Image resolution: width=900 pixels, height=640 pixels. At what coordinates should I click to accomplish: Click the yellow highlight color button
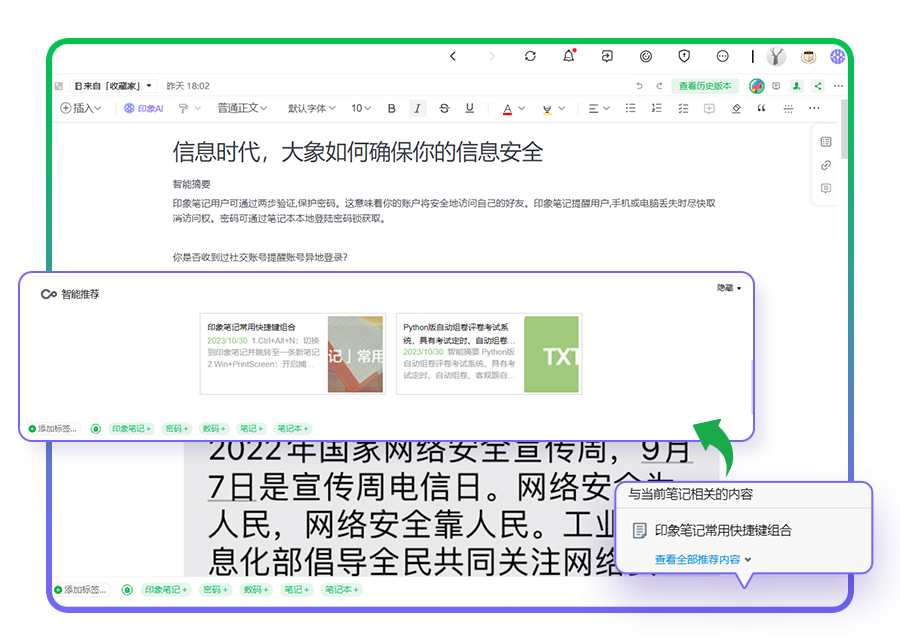(547, 108)
